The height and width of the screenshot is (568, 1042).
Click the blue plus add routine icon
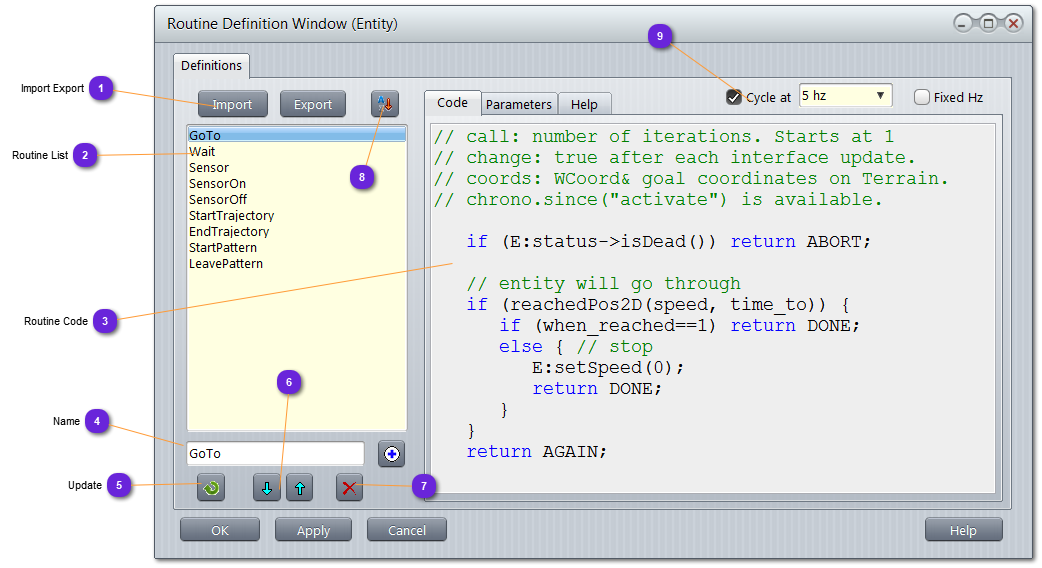[391, 454]
